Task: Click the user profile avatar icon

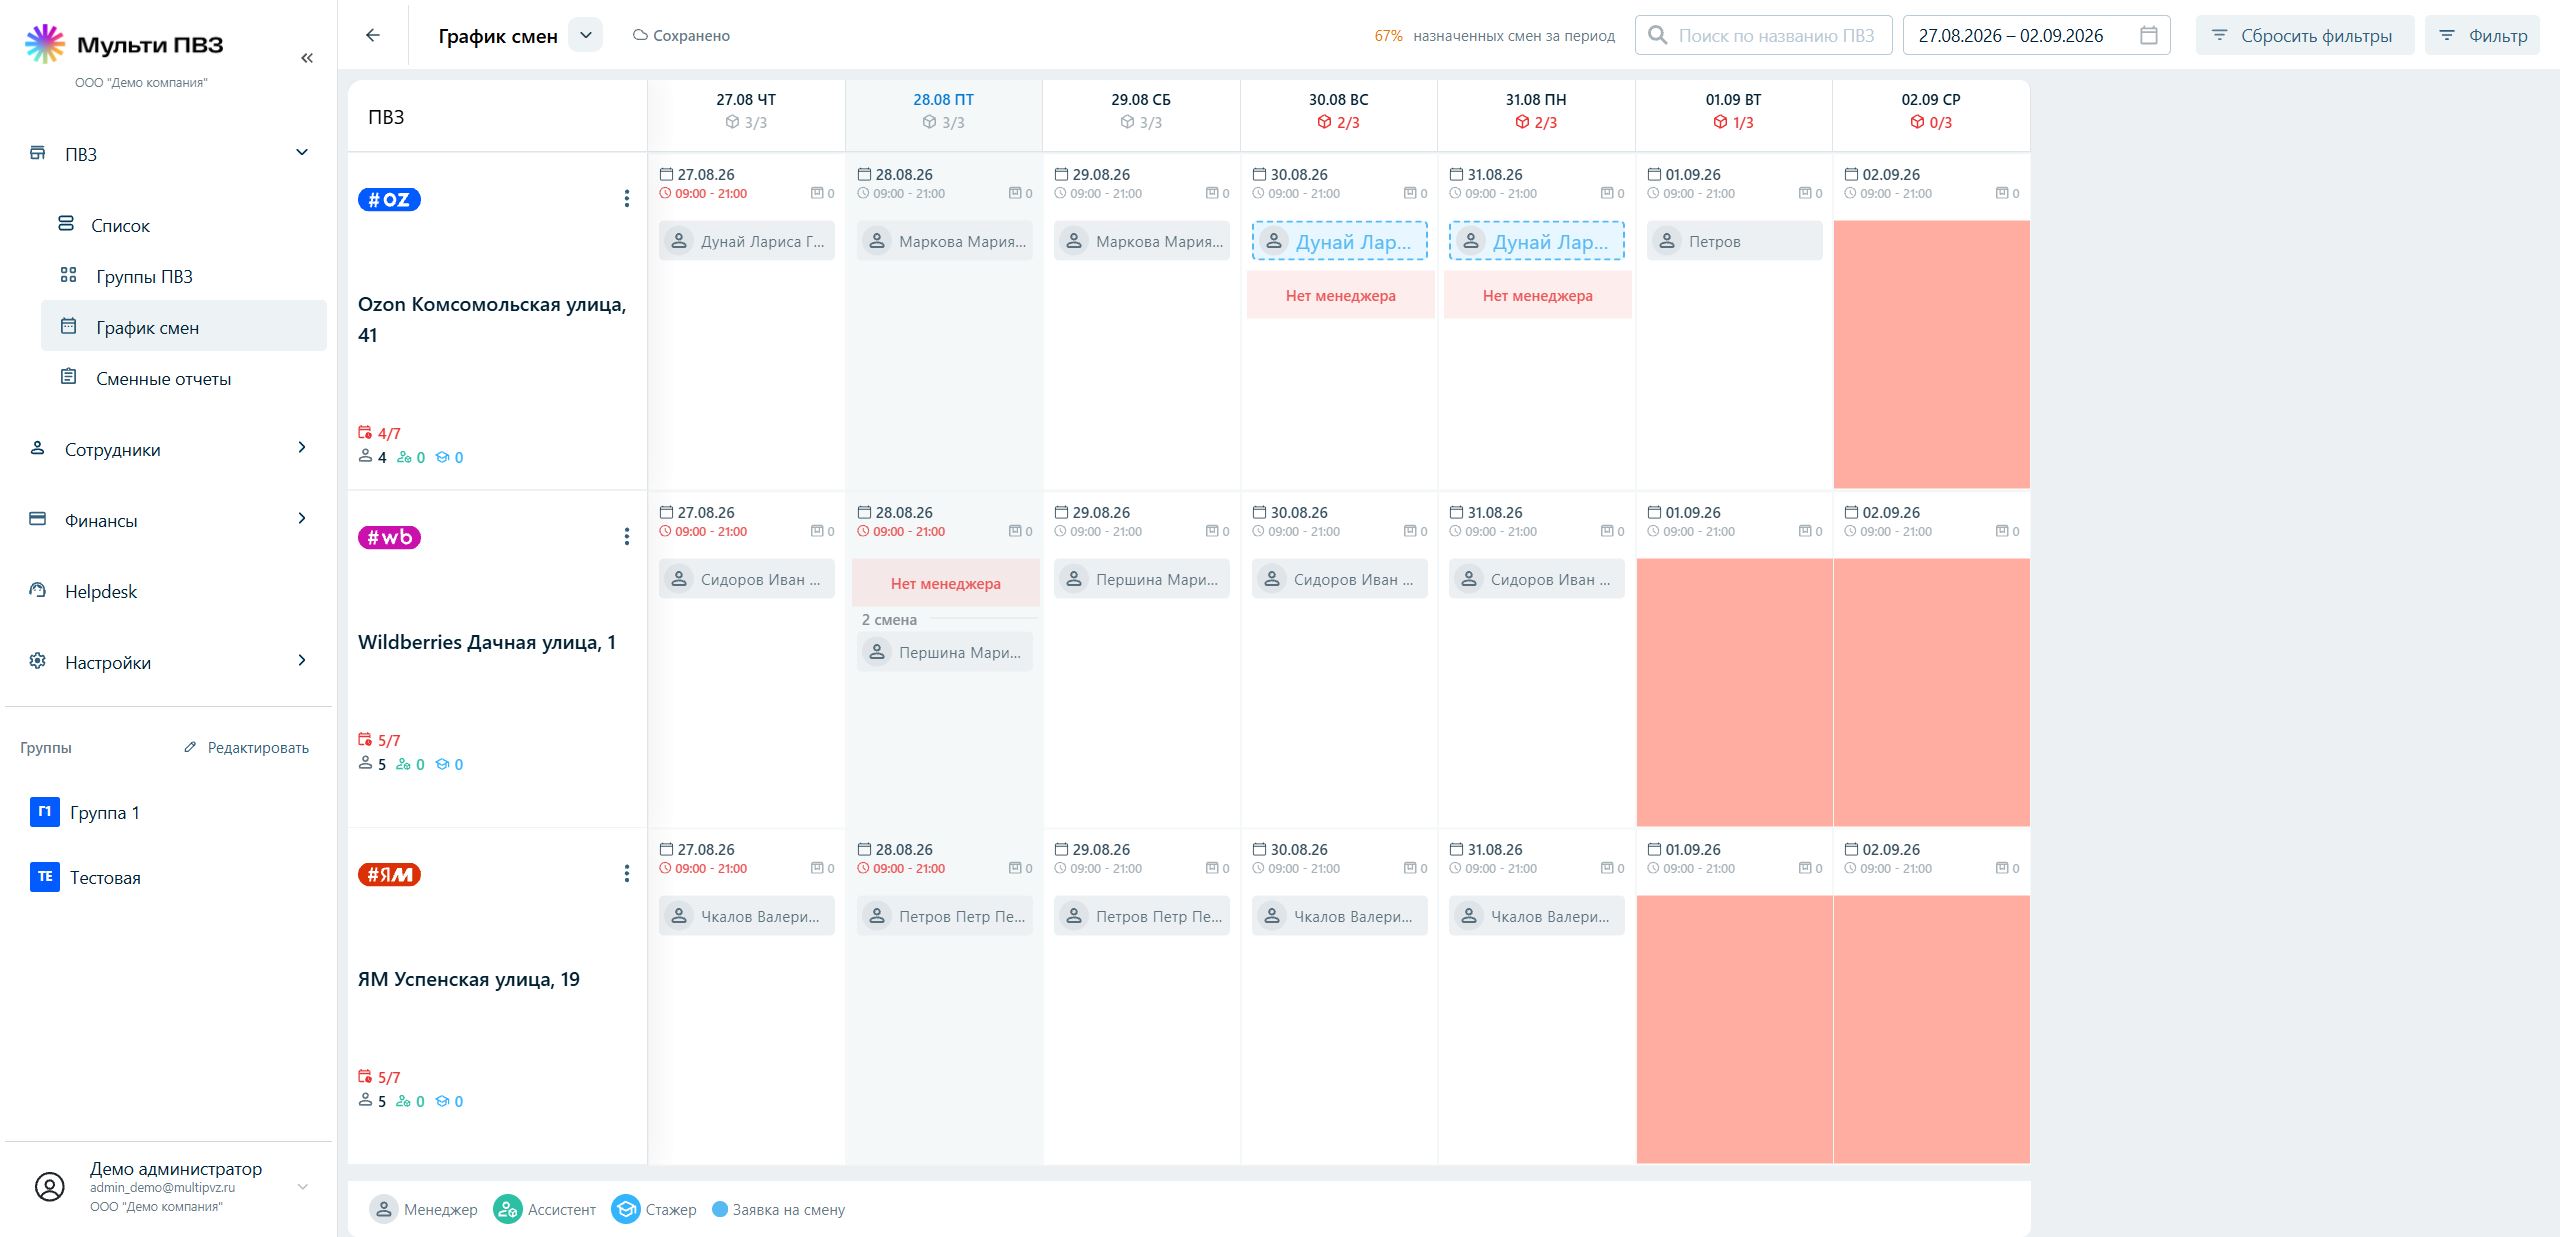Action: click(50, 1186)
